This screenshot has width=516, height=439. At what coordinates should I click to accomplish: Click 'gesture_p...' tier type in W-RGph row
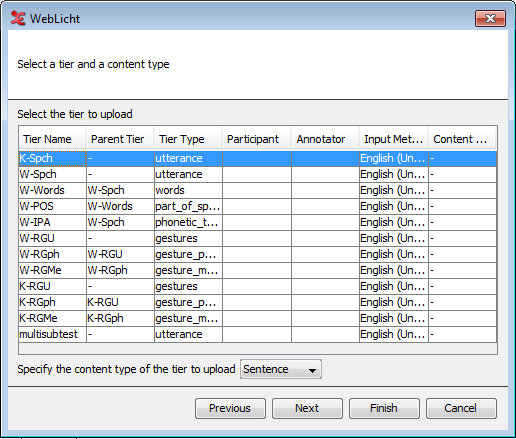(188, 254)
